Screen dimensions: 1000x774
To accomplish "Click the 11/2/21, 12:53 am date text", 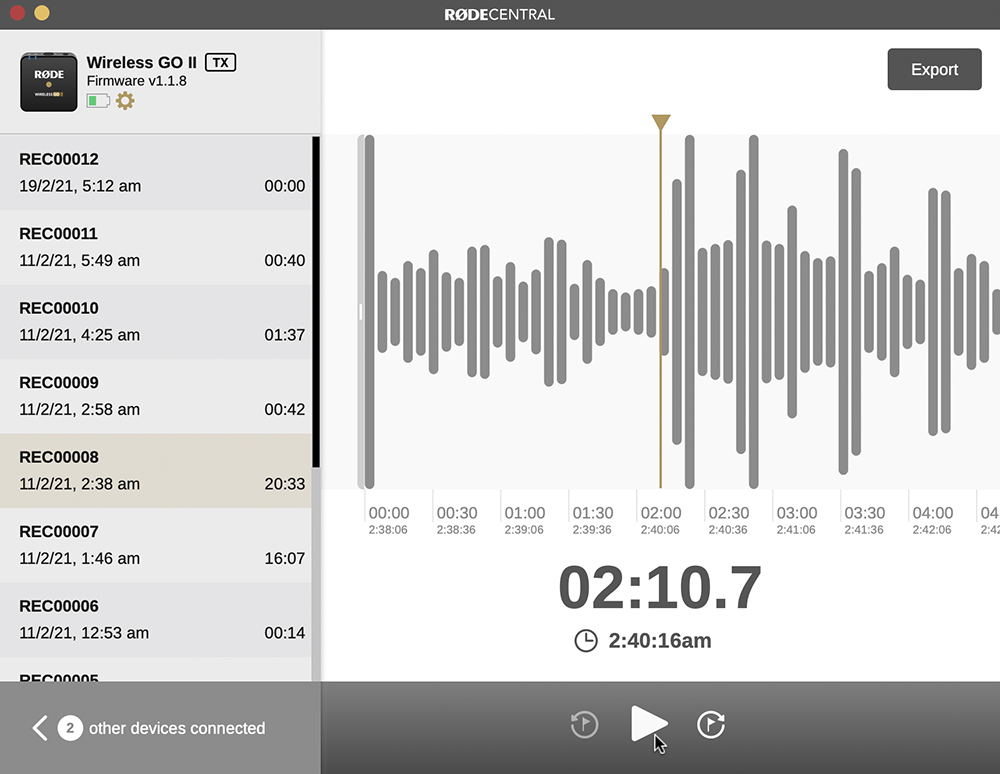I will (x=84, y=633).
